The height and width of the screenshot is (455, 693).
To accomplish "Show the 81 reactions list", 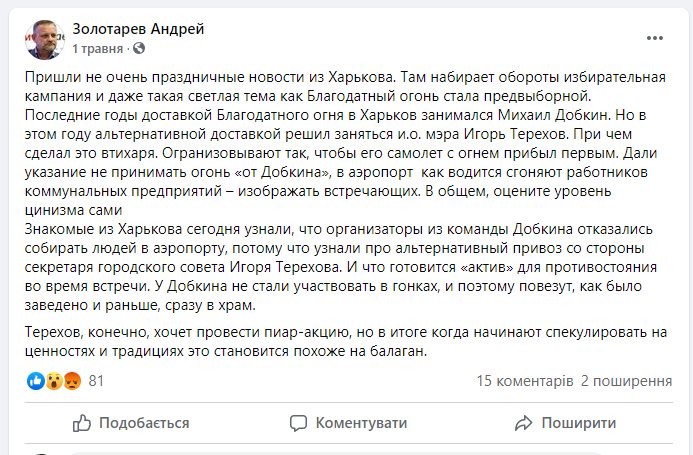I will pos(97,381).
